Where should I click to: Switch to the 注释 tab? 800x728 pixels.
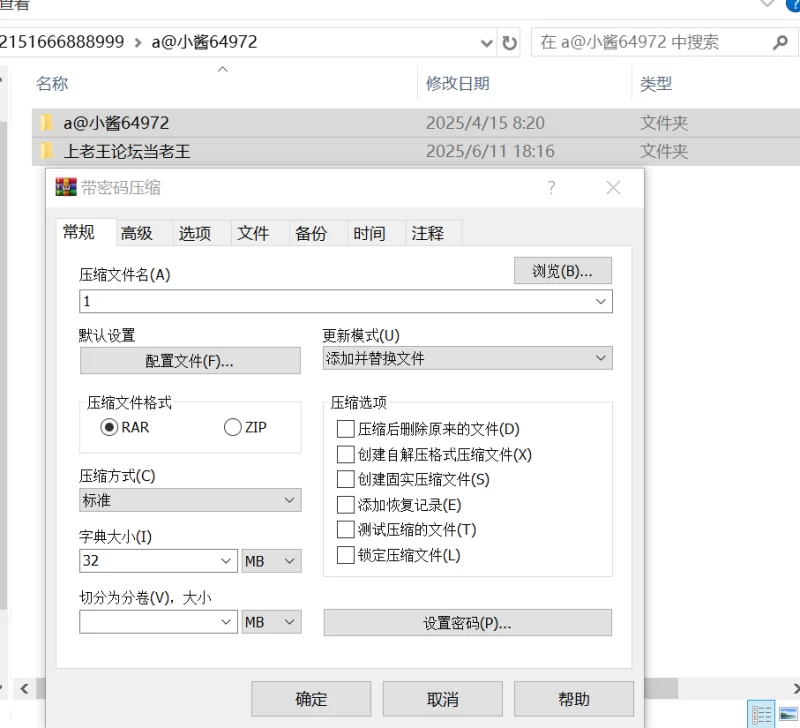click(427, 233)
